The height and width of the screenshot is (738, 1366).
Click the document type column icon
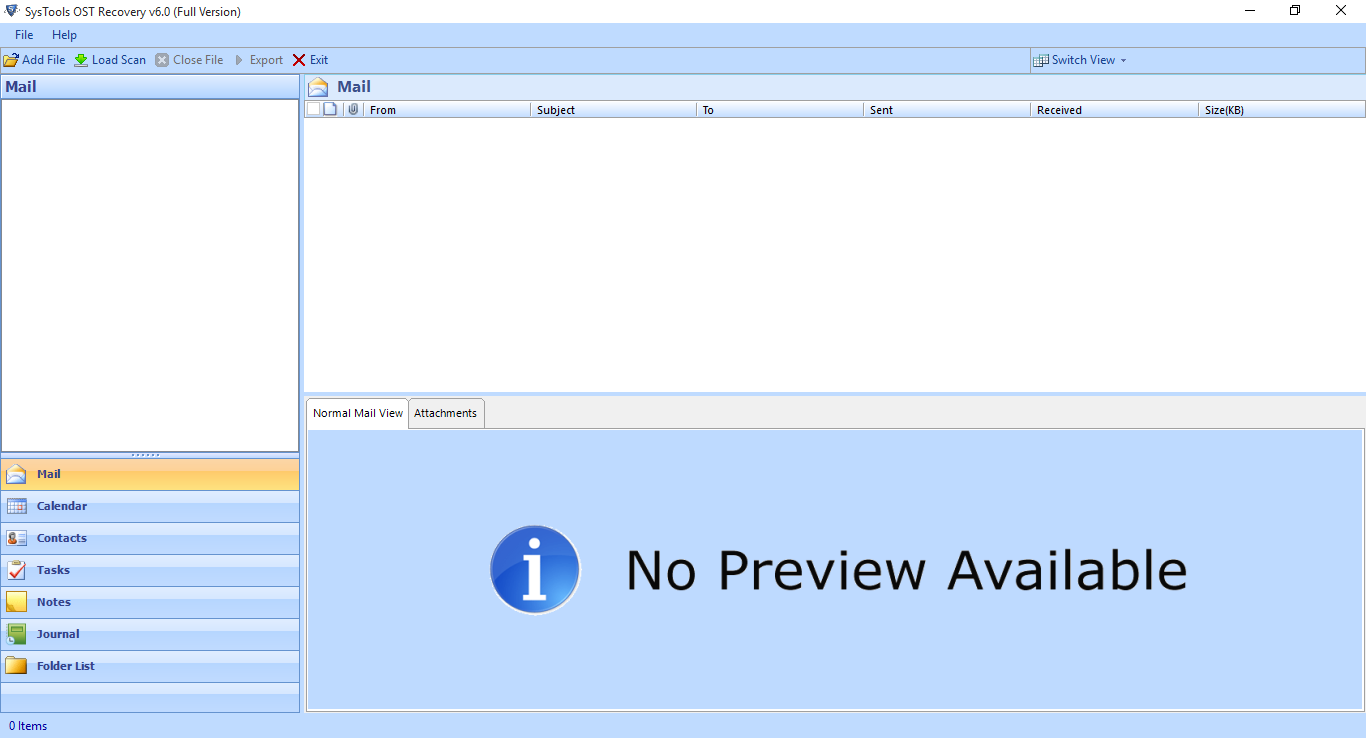tap(330, 109)
